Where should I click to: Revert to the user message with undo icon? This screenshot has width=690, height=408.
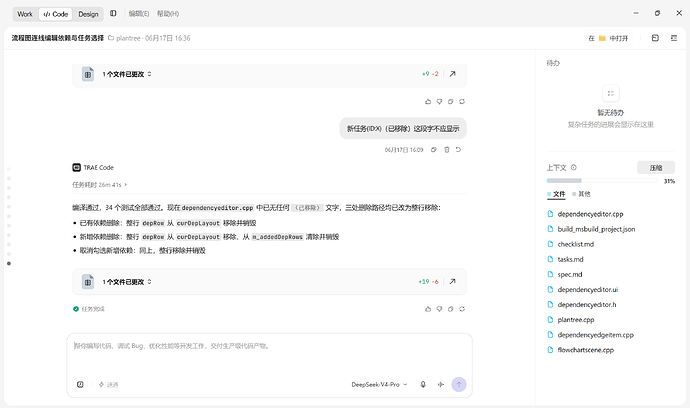tap(458, 150)
